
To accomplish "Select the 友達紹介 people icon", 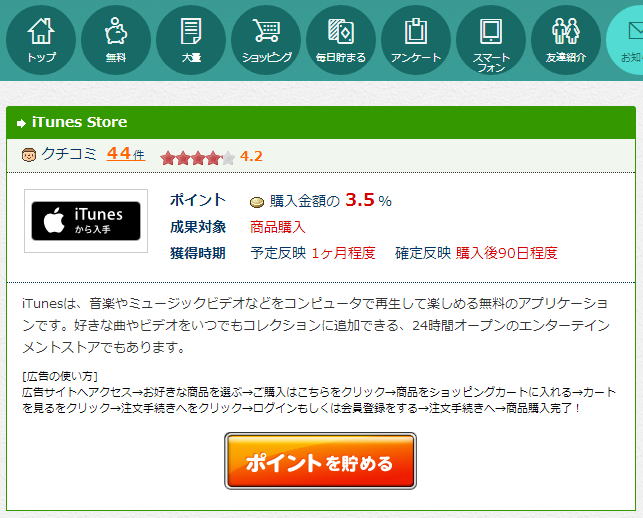I will (x=566, y=40).
